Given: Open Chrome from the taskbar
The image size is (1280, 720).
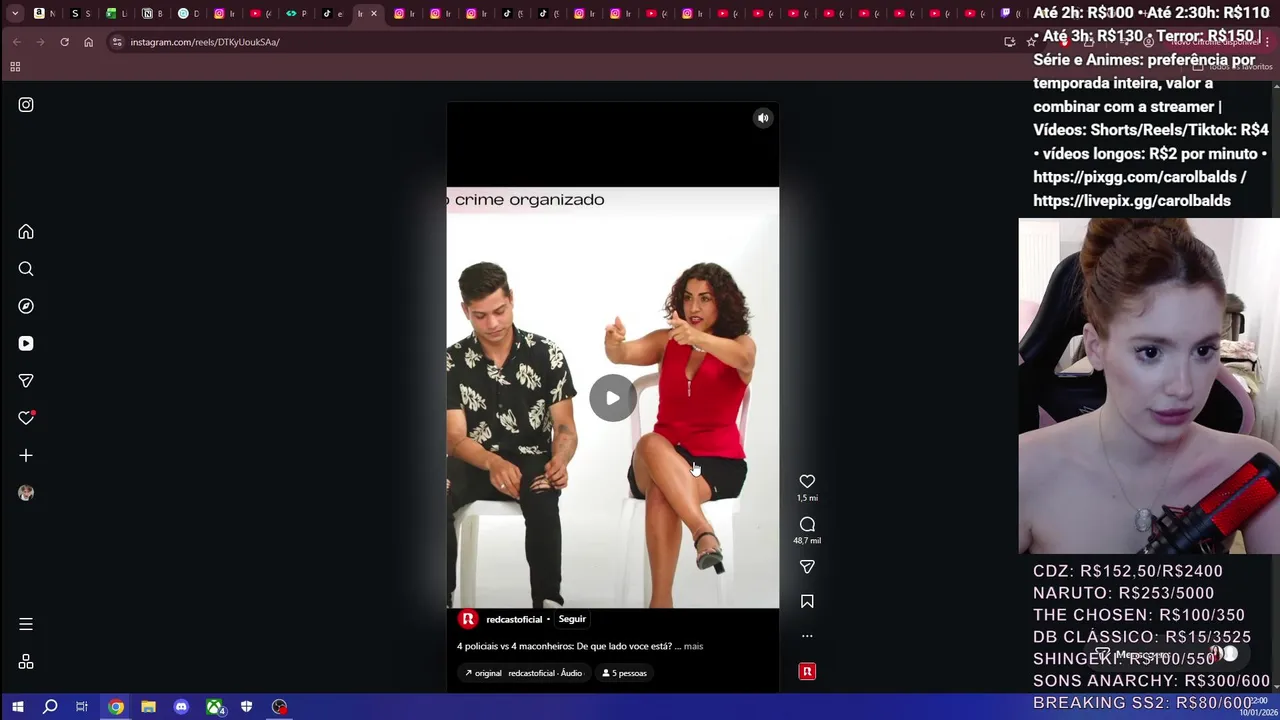Looking at the screenshot, I should [116, 707].
